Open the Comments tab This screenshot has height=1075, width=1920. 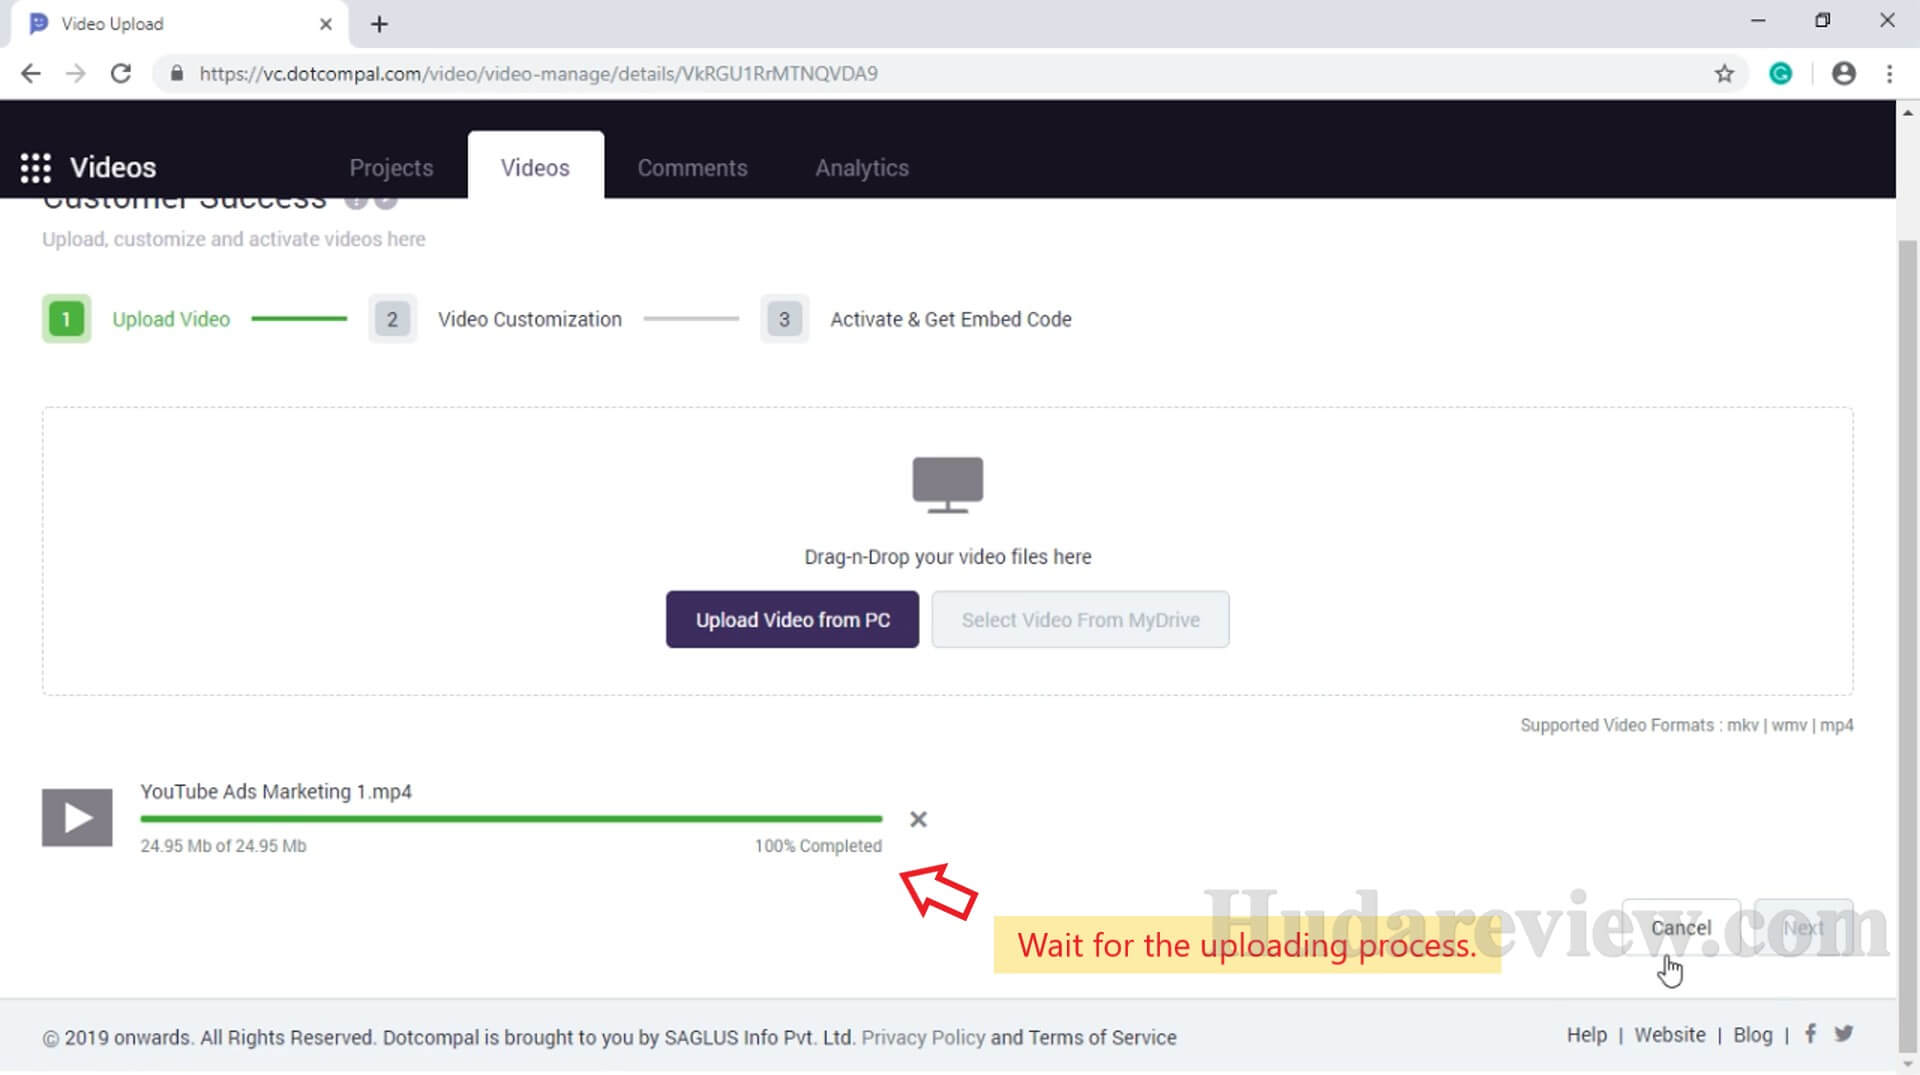click(692, 167)
